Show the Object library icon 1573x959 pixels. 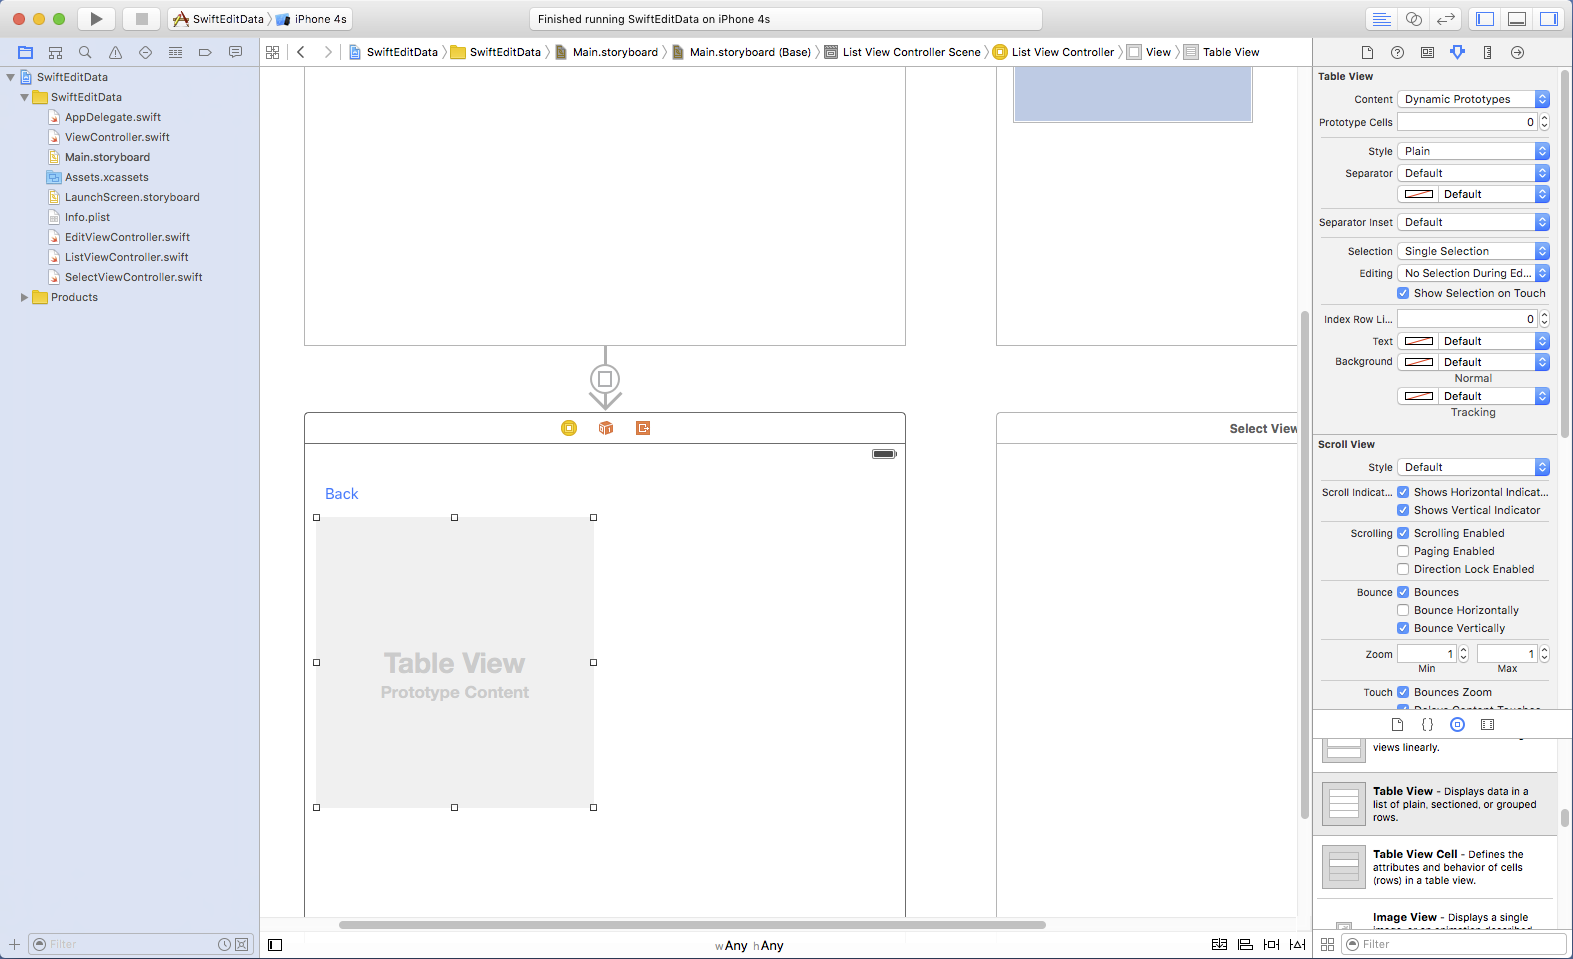pyautogui.click(x=1457, y=724)
